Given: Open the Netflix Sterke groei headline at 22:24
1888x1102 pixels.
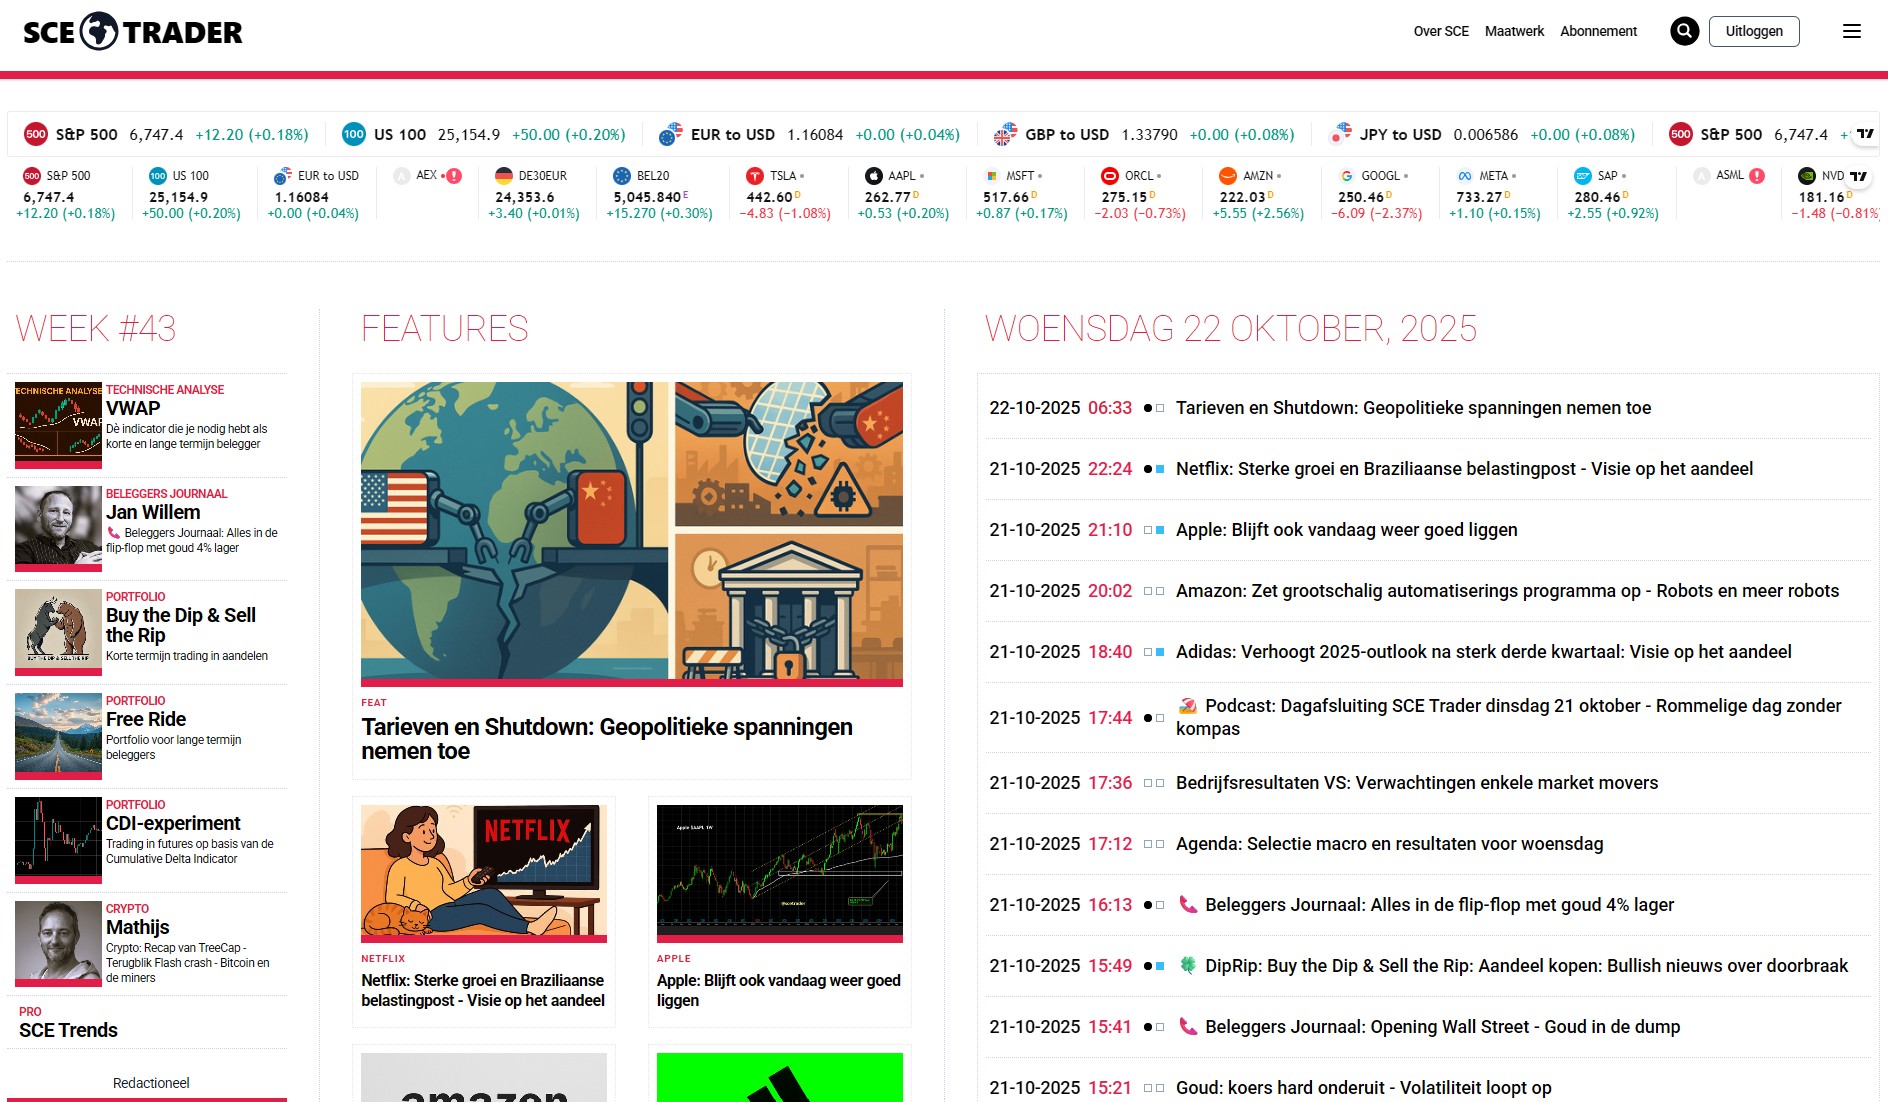Looking at the screenshot, I should coord(1464,469).
